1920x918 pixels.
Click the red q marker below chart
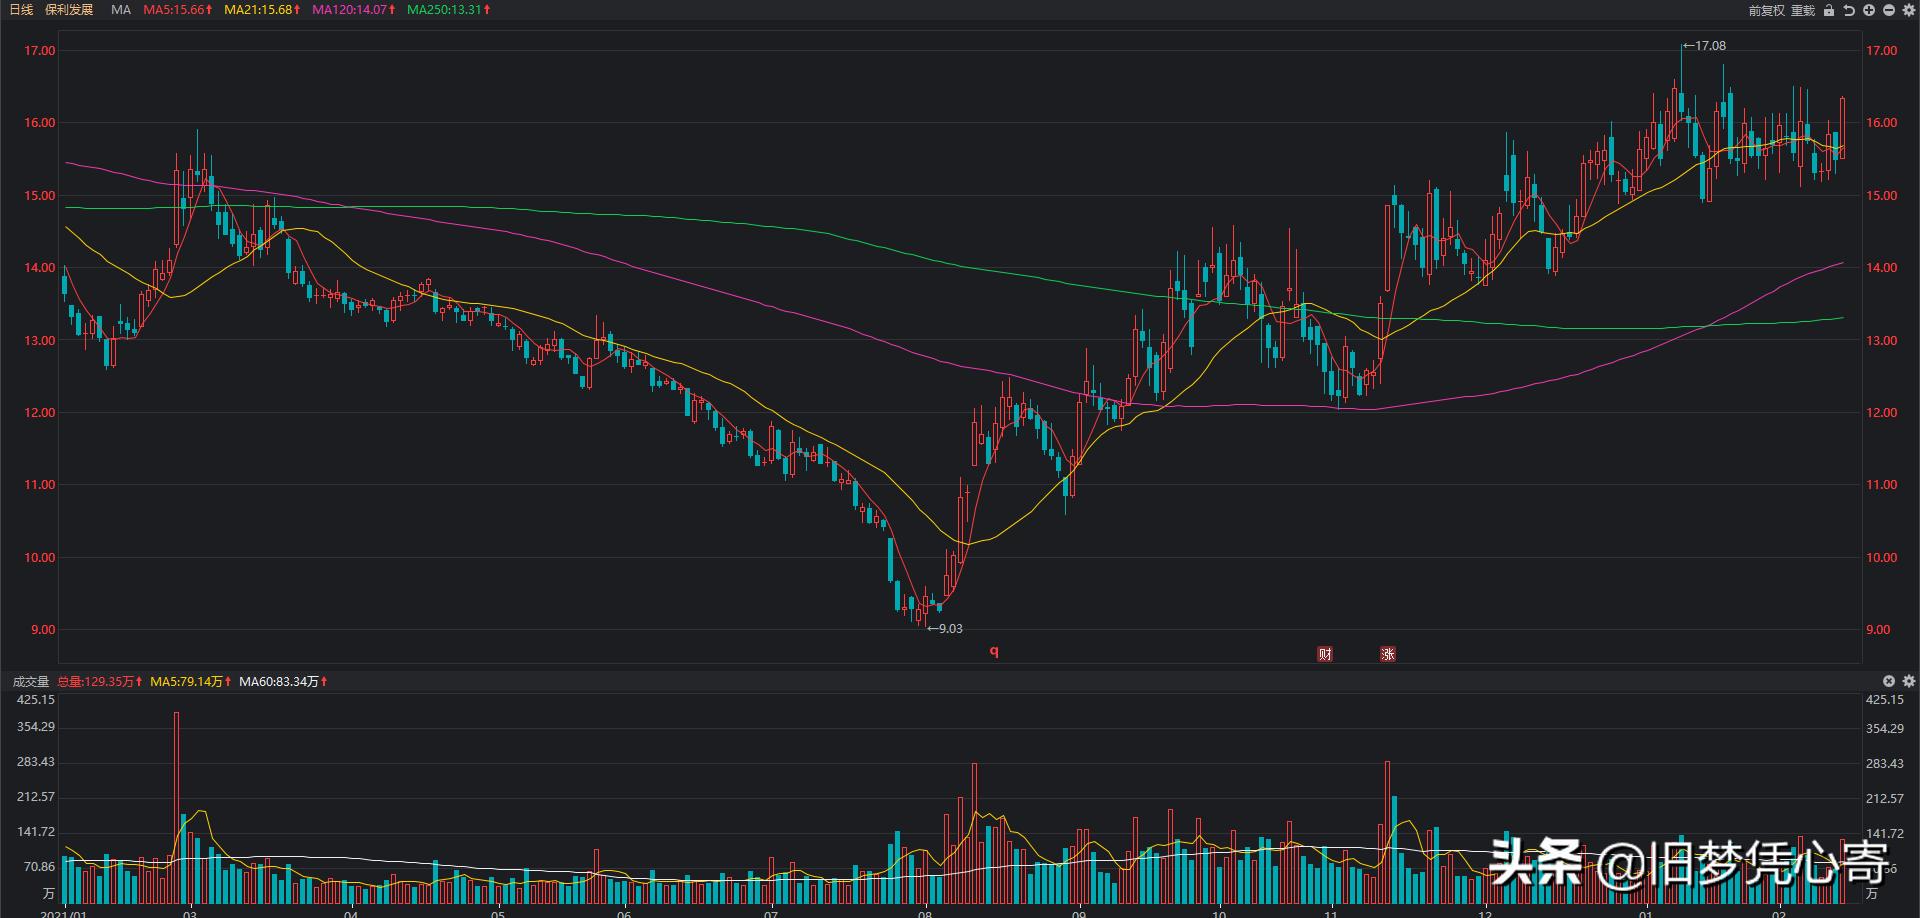tap(994, 652)
